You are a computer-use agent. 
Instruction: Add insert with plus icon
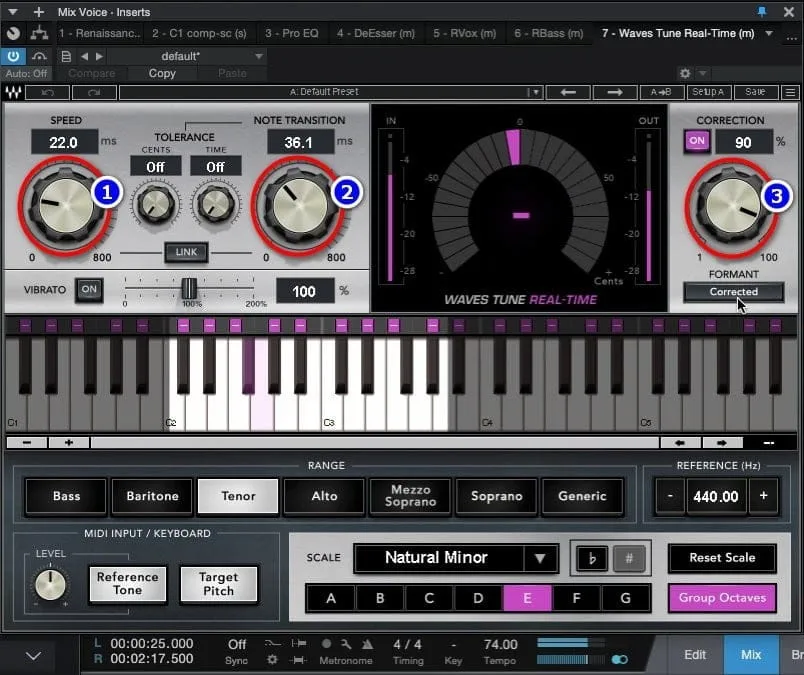click(38, 11)
